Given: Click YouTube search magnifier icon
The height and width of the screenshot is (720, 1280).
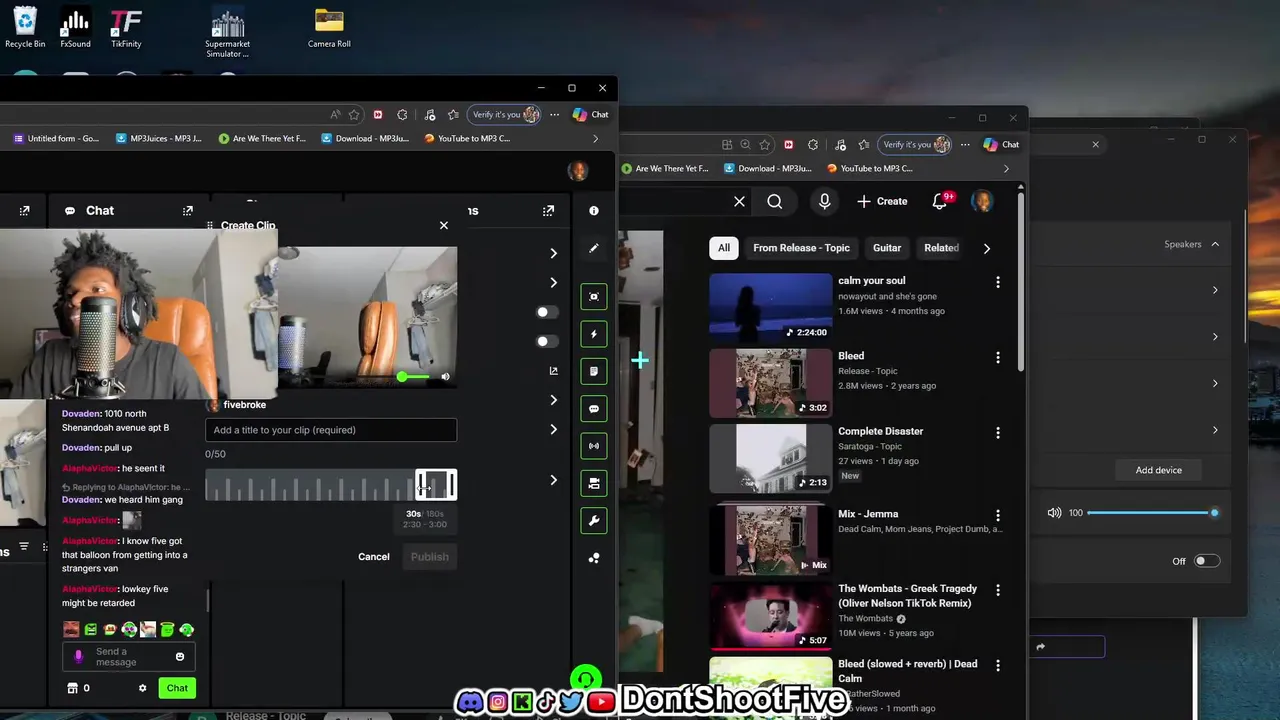Looking at the screenshot, I should (x=775, y=201).
